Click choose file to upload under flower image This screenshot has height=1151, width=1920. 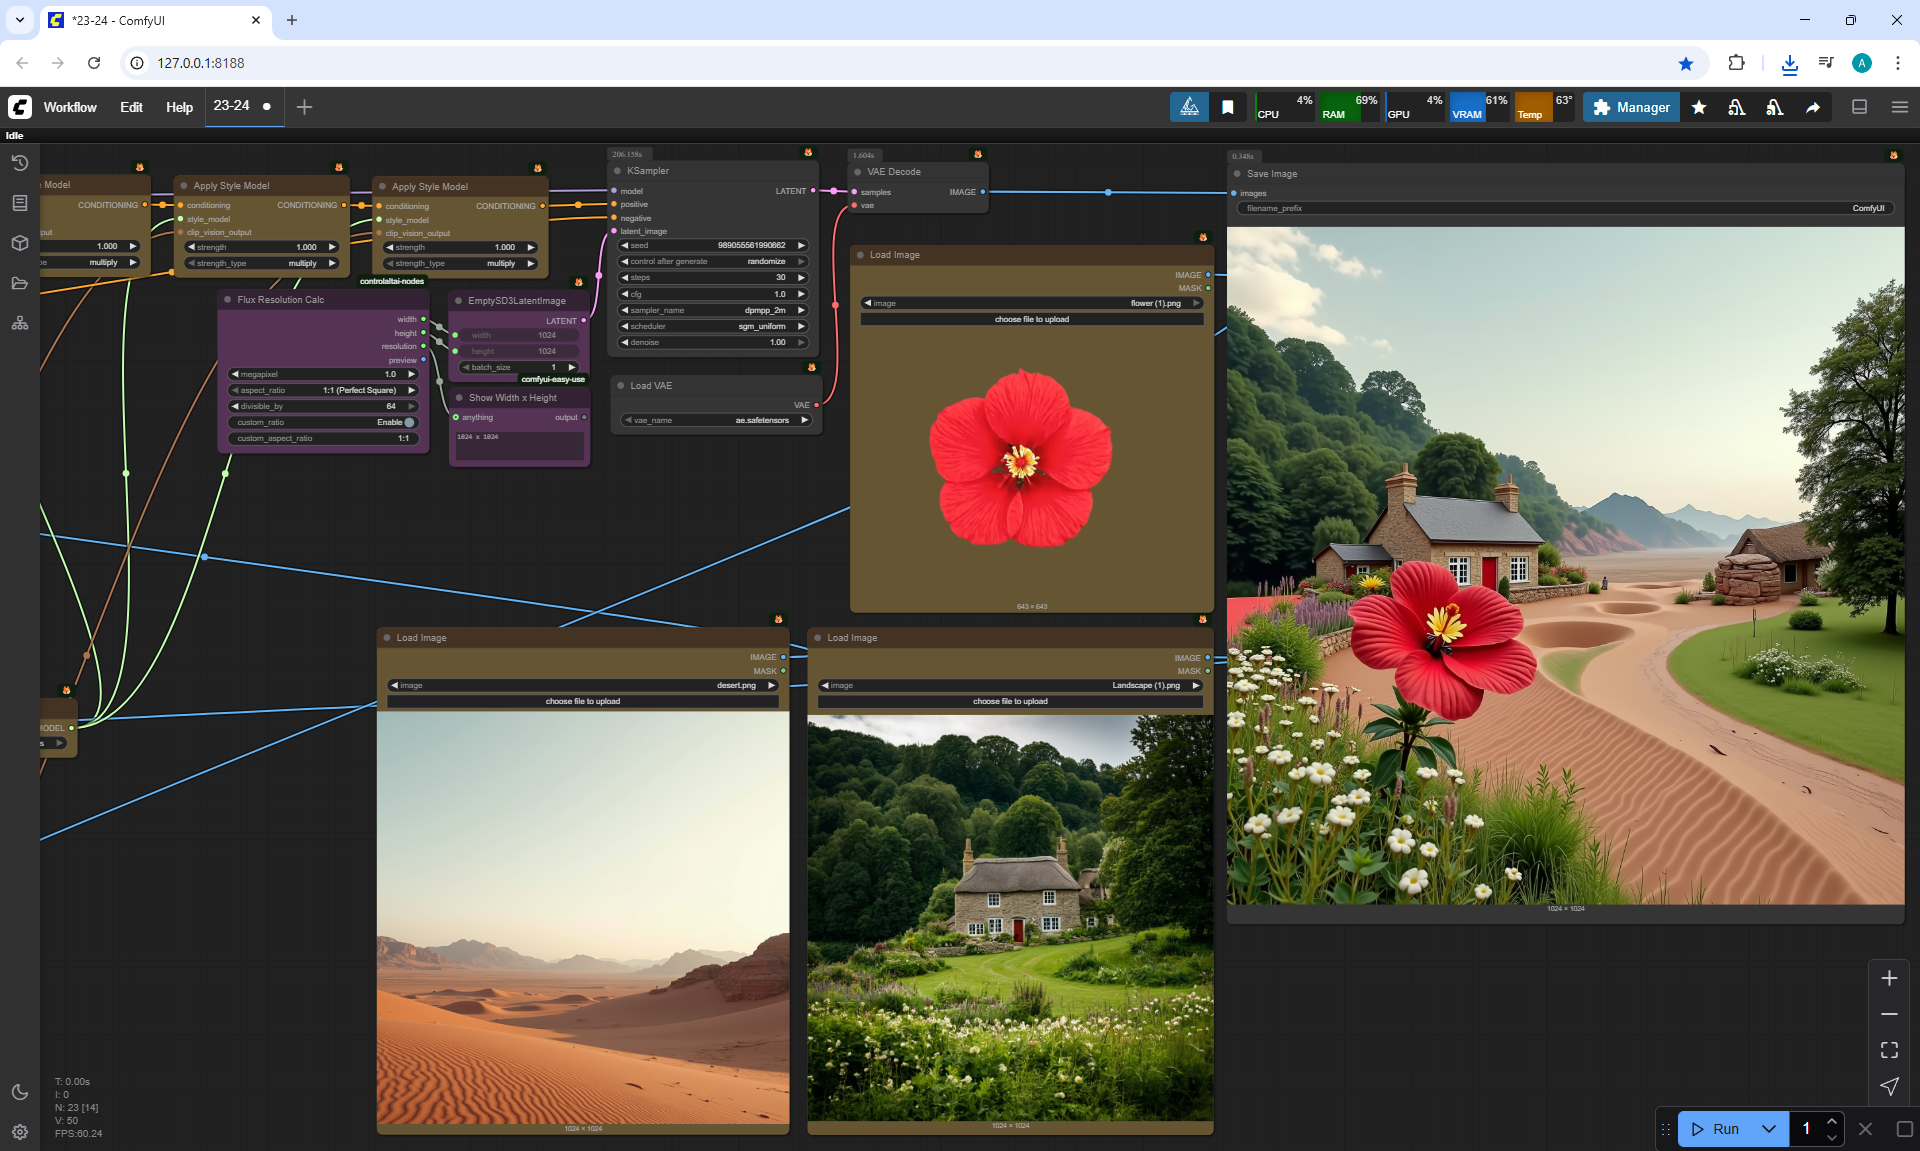1031,319
